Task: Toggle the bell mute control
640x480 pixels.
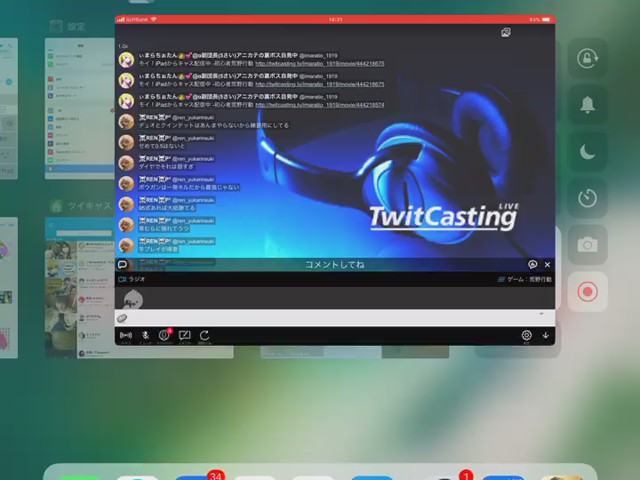Action: point(587,104)
